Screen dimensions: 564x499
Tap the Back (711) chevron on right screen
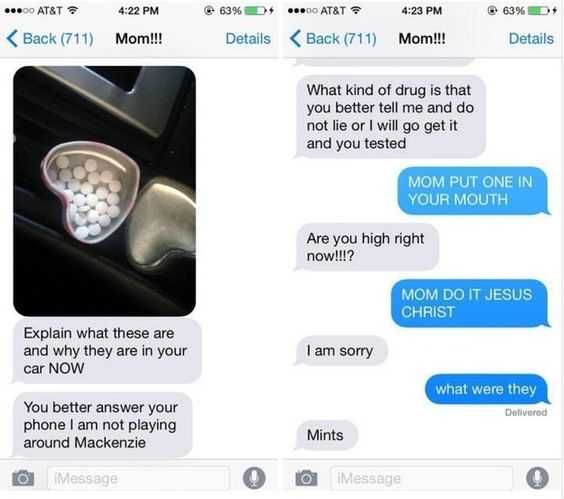pos(295,38)
